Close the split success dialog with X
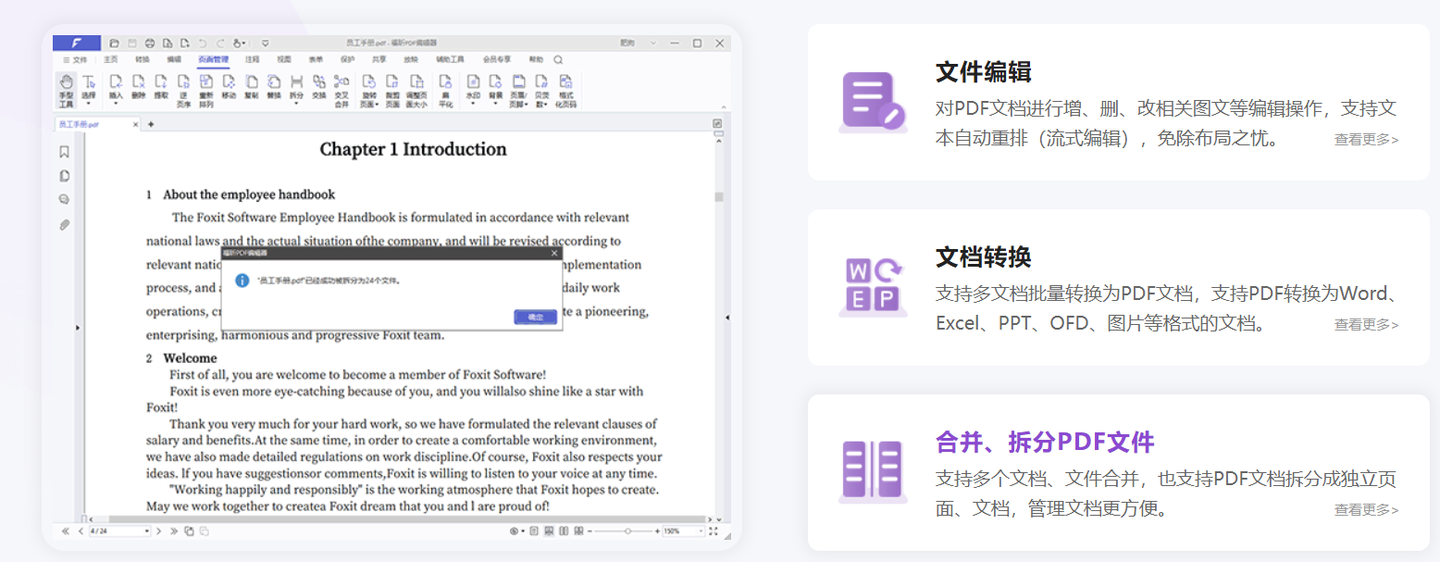Screen dimensions: 1440x562 pyautogui.click(x=555, y=253)
